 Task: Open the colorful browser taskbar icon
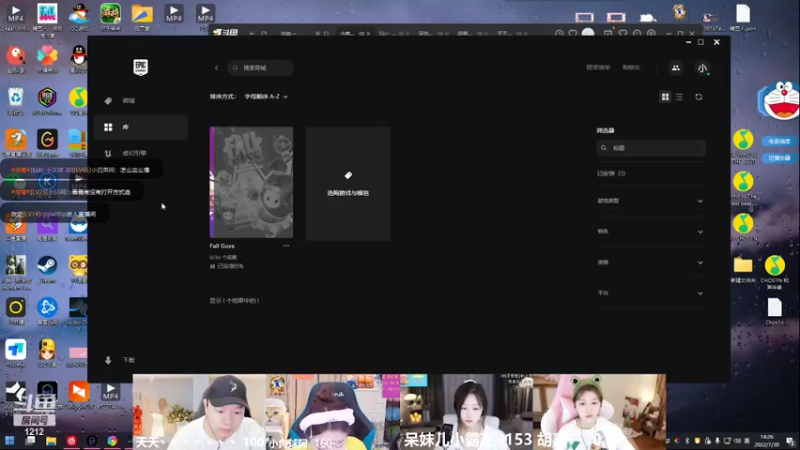[112, 441]
